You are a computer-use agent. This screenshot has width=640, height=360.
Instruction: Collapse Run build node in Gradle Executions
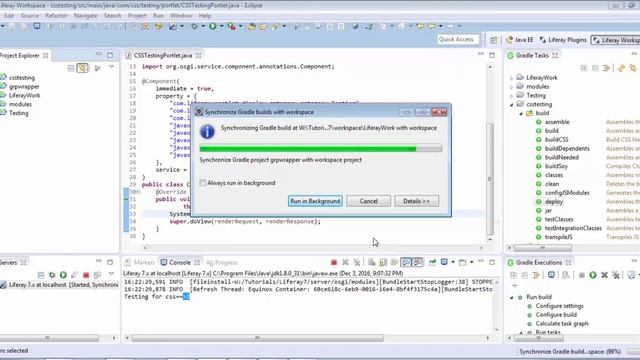pyautogui.click(x=511, y=297)
